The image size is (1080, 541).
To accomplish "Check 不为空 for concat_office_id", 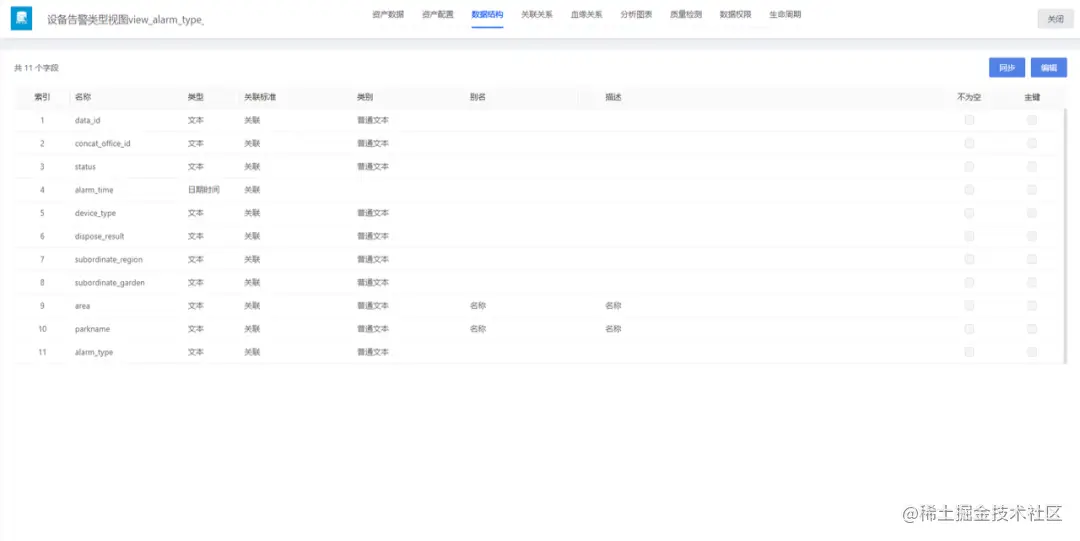I will pos(969,143).
